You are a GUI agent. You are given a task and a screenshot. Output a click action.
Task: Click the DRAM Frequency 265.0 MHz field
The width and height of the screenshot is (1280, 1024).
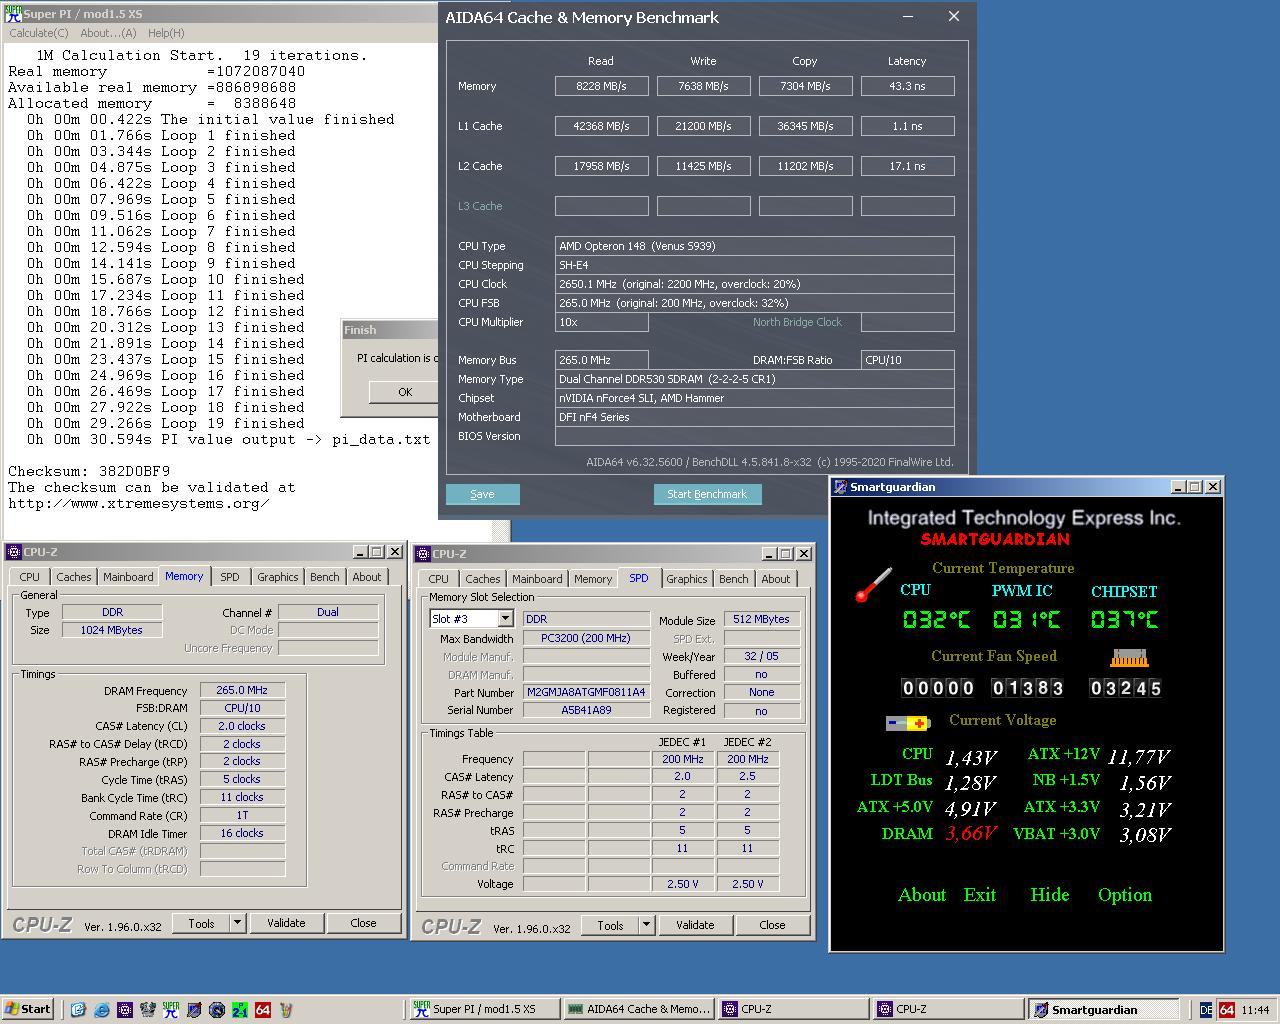pyautogui.click(x=243, y=690)
